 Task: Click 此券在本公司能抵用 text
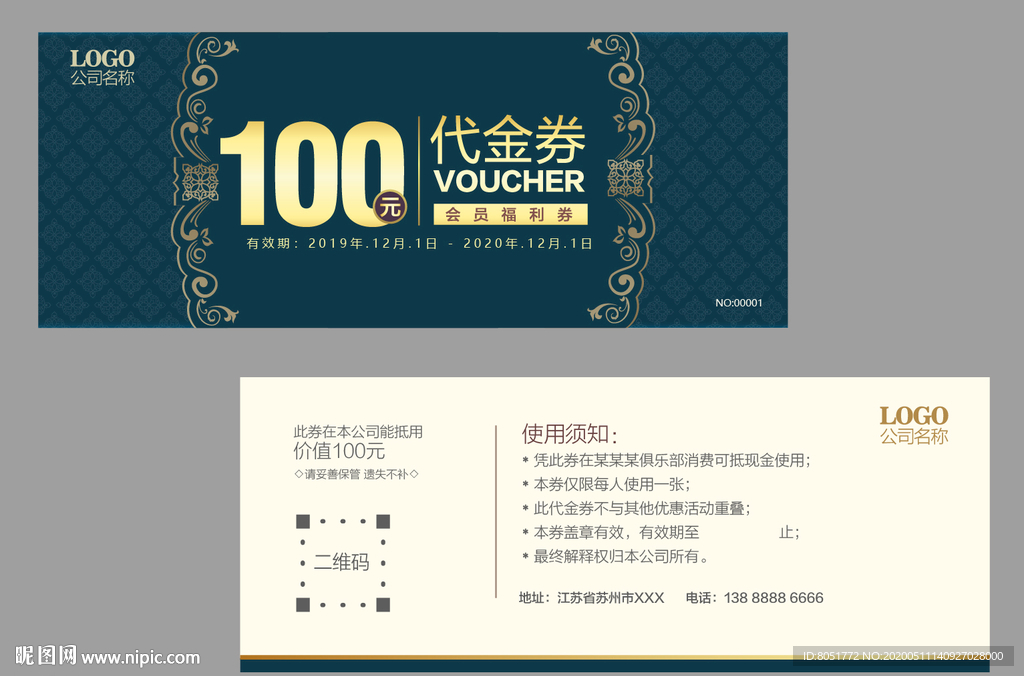(358, 432)
